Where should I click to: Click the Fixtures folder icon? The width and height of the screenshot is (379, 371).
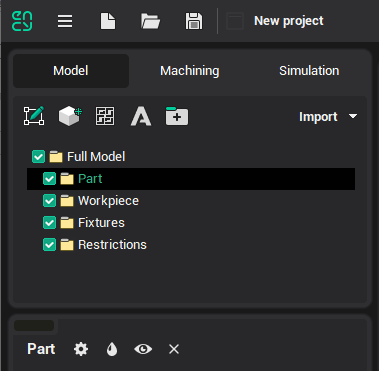67,223
